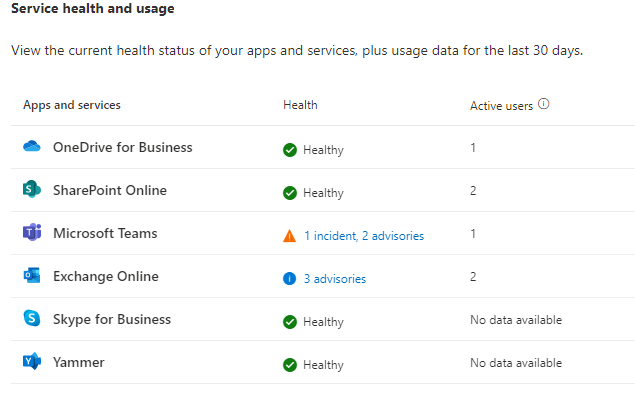Open the 1 incident, 2 advisories link
The width and height of the screenshot is (635, 403).
coord(364,236)
